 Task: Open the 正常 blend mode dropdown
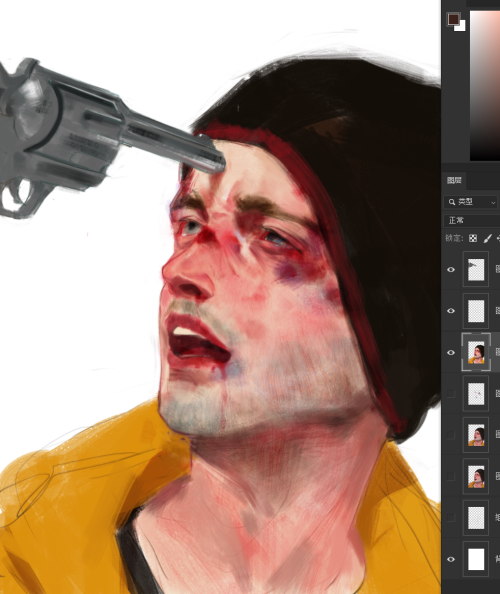472,220
